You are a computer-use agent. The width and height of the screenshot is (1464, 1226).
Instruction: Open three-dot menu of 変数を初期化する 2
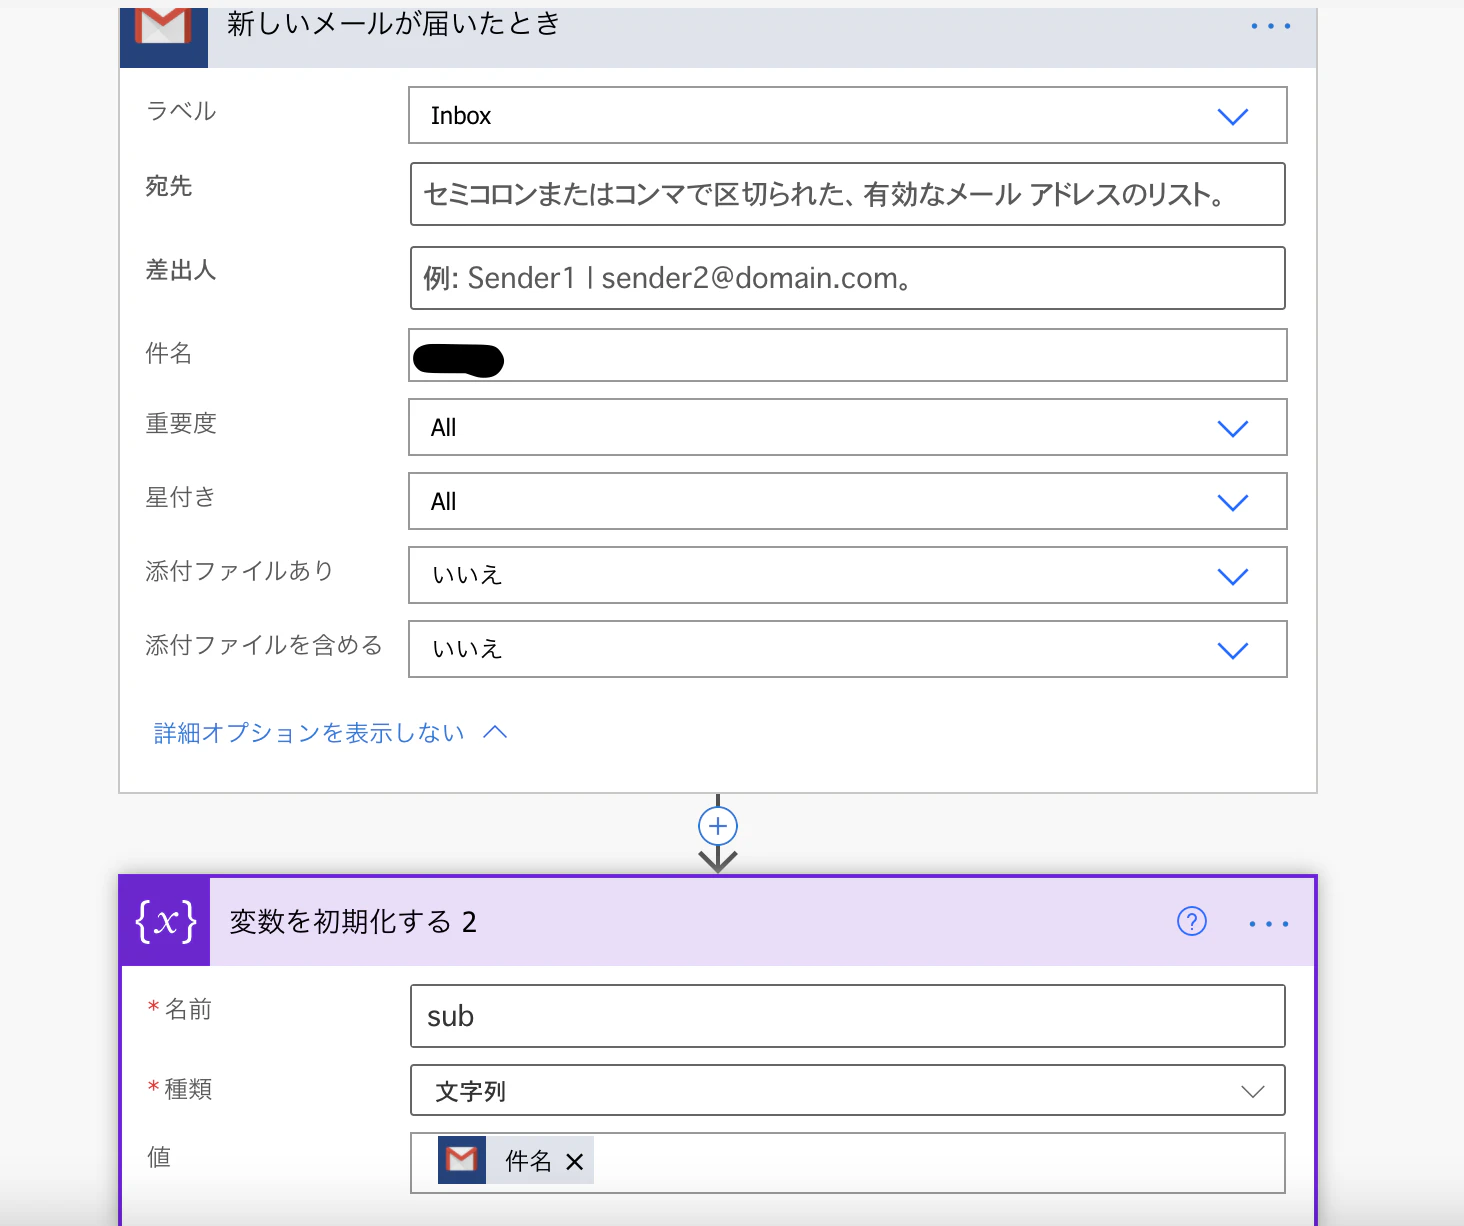pos(1268,923)
